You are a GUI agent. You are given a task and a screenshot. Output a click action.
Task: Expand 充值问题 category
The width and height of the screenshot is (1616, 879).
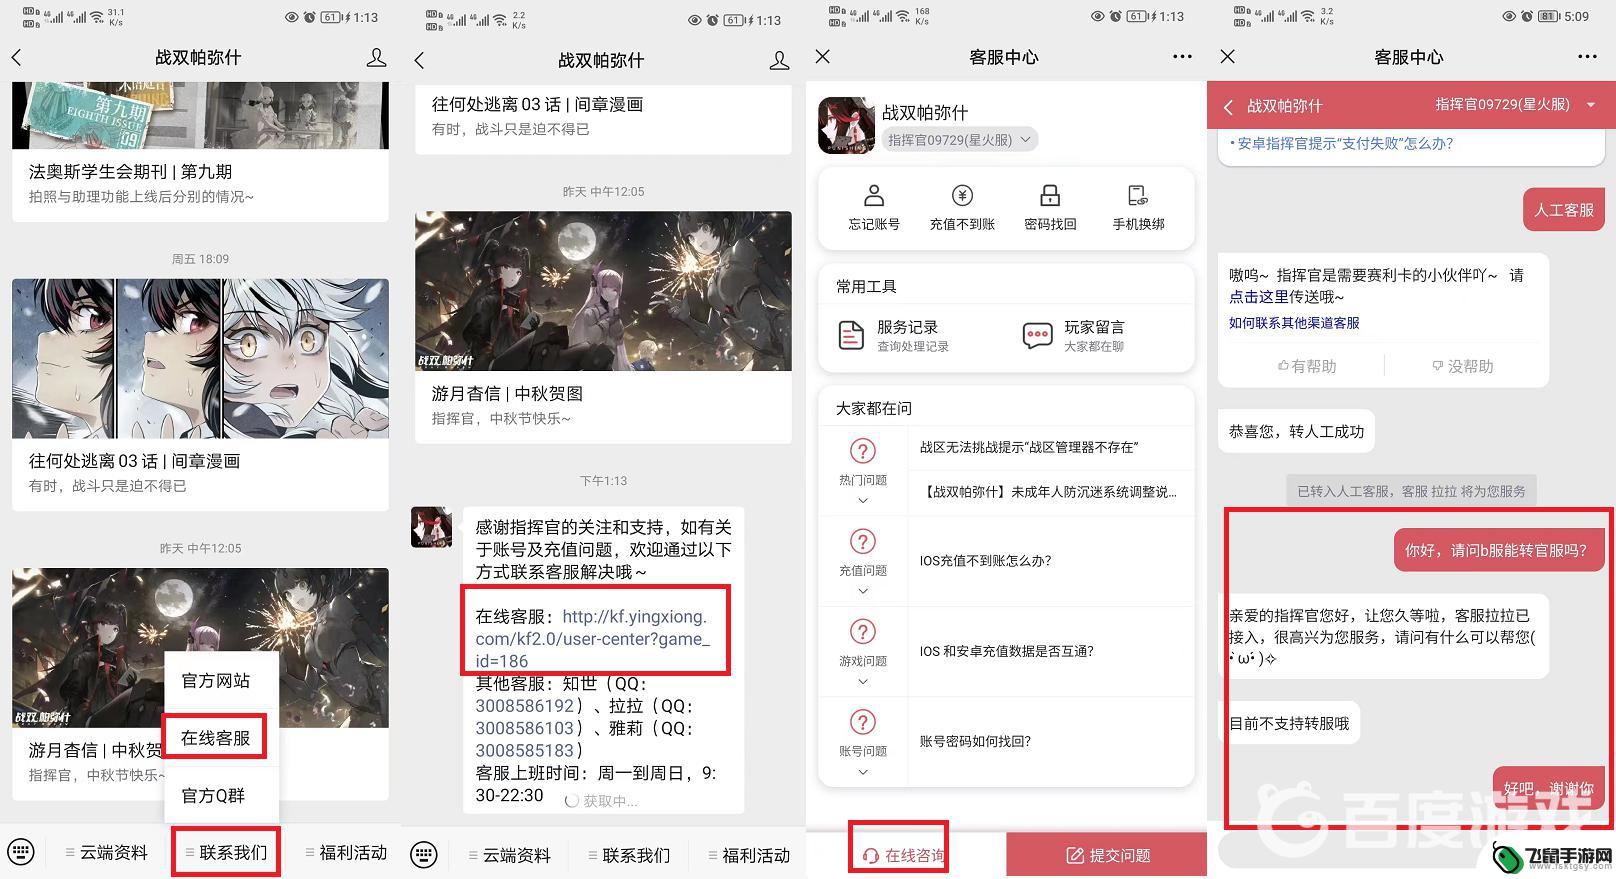point(863,561)
